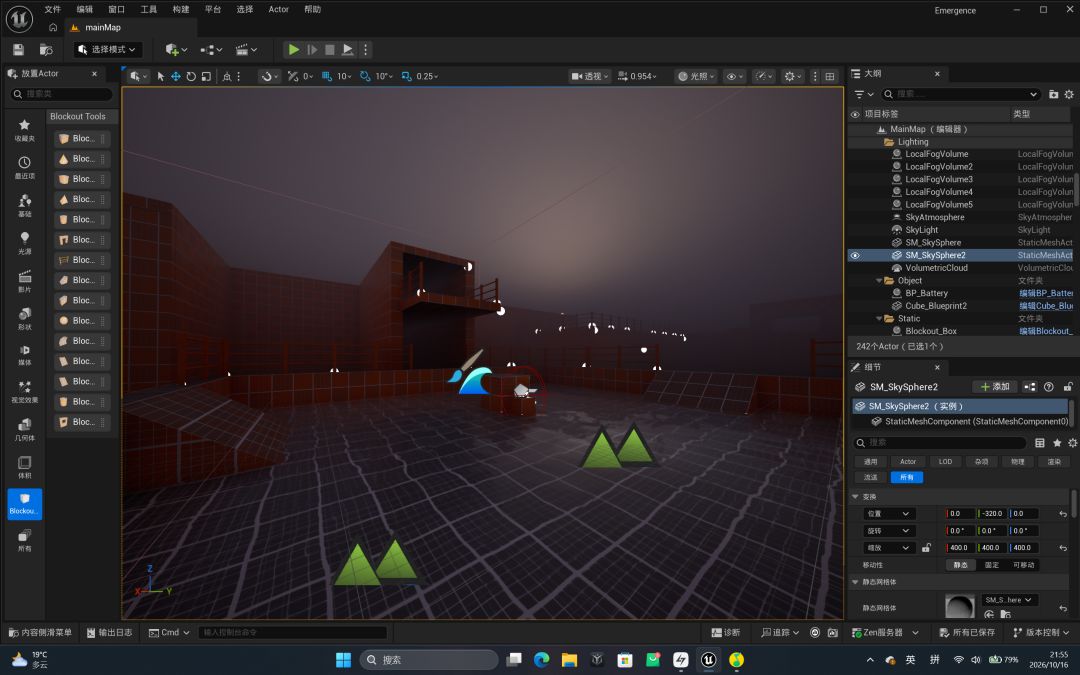This screenshot has width=1080, height=675.
Task: Click the 编辑BP_Battery blueprint link in outliner
Action: (1046, 293)
